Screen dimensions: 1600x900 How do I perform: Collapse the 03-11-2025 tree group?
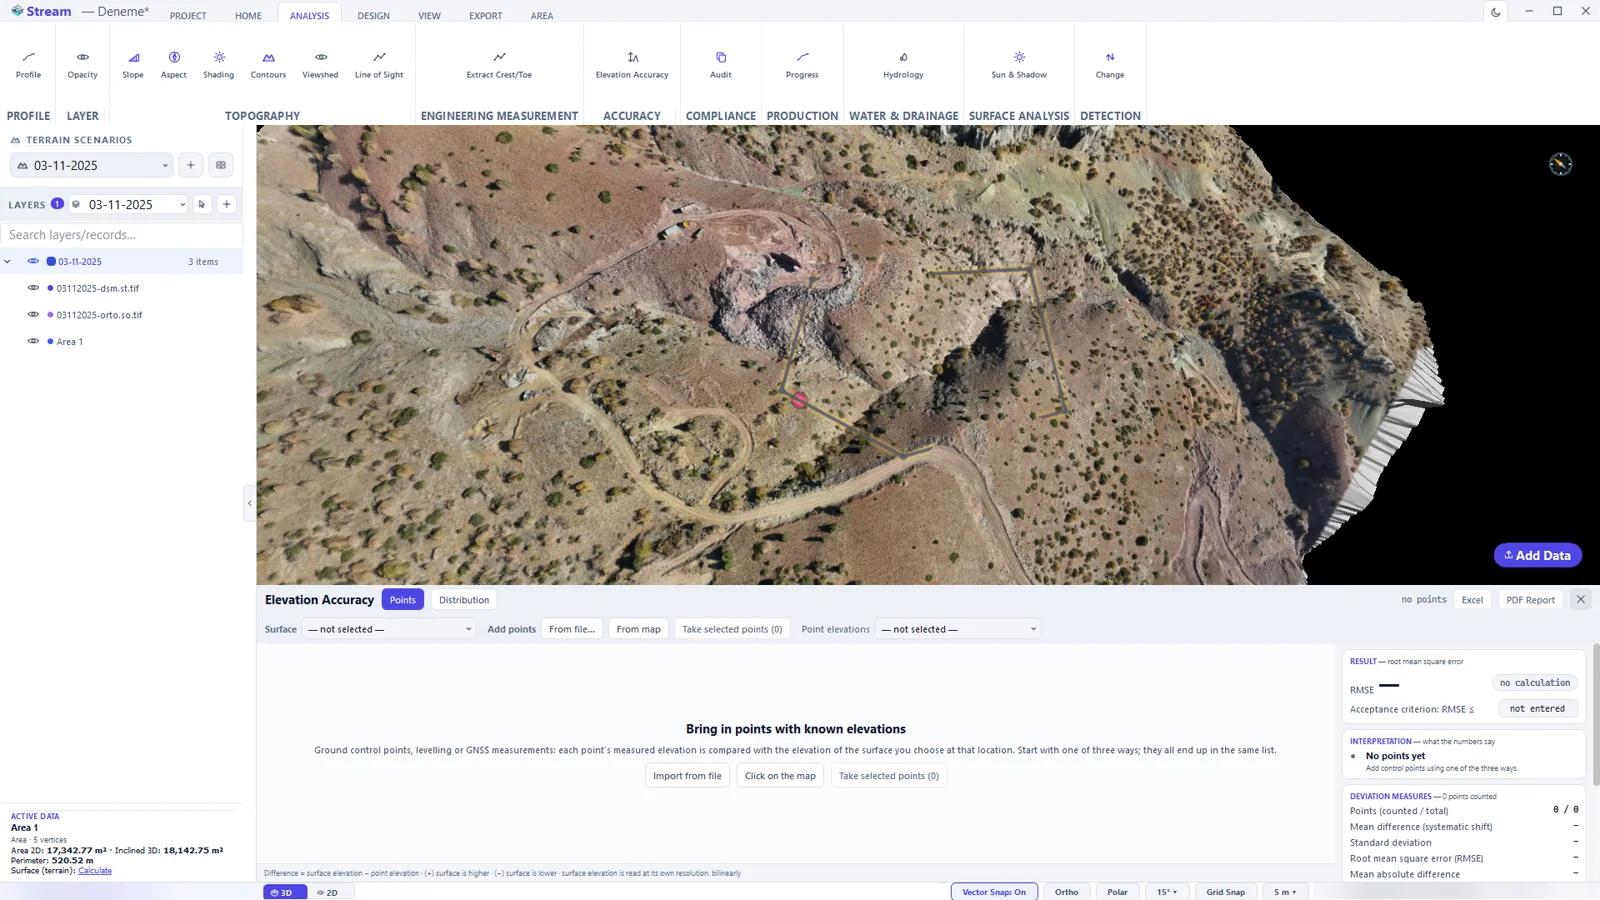(8, 262)
